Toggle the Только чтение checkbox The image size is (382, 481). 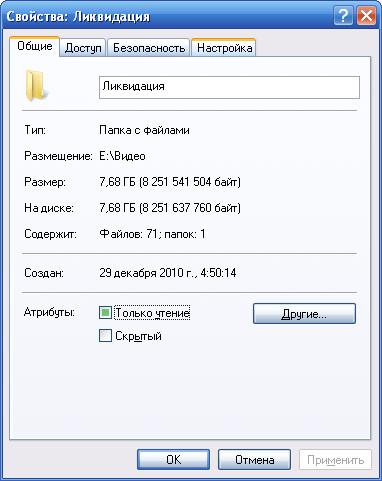click(105, 313)
